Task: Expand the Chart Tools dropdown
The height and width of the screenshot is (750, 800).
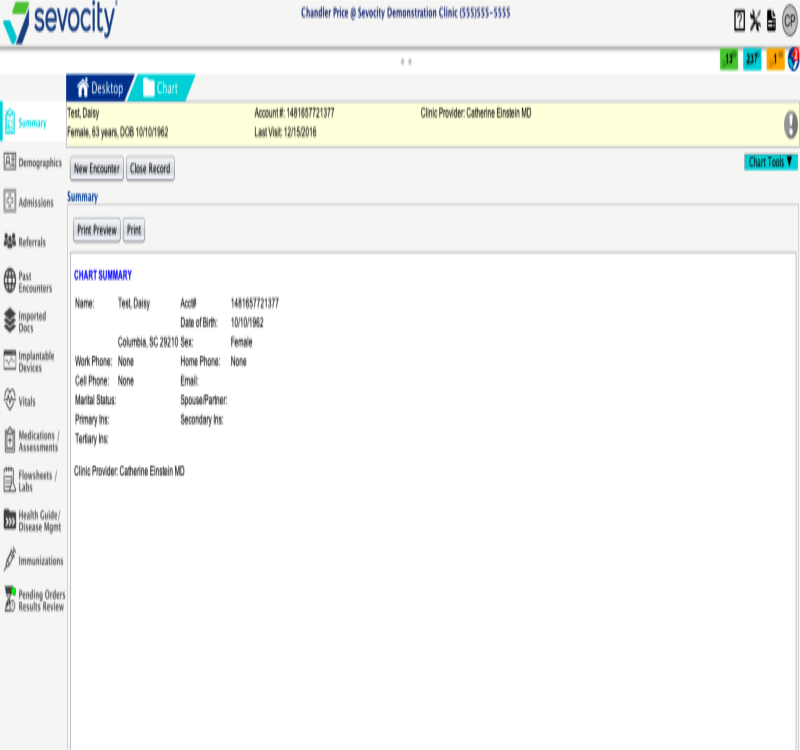Action: pos(770,162)
